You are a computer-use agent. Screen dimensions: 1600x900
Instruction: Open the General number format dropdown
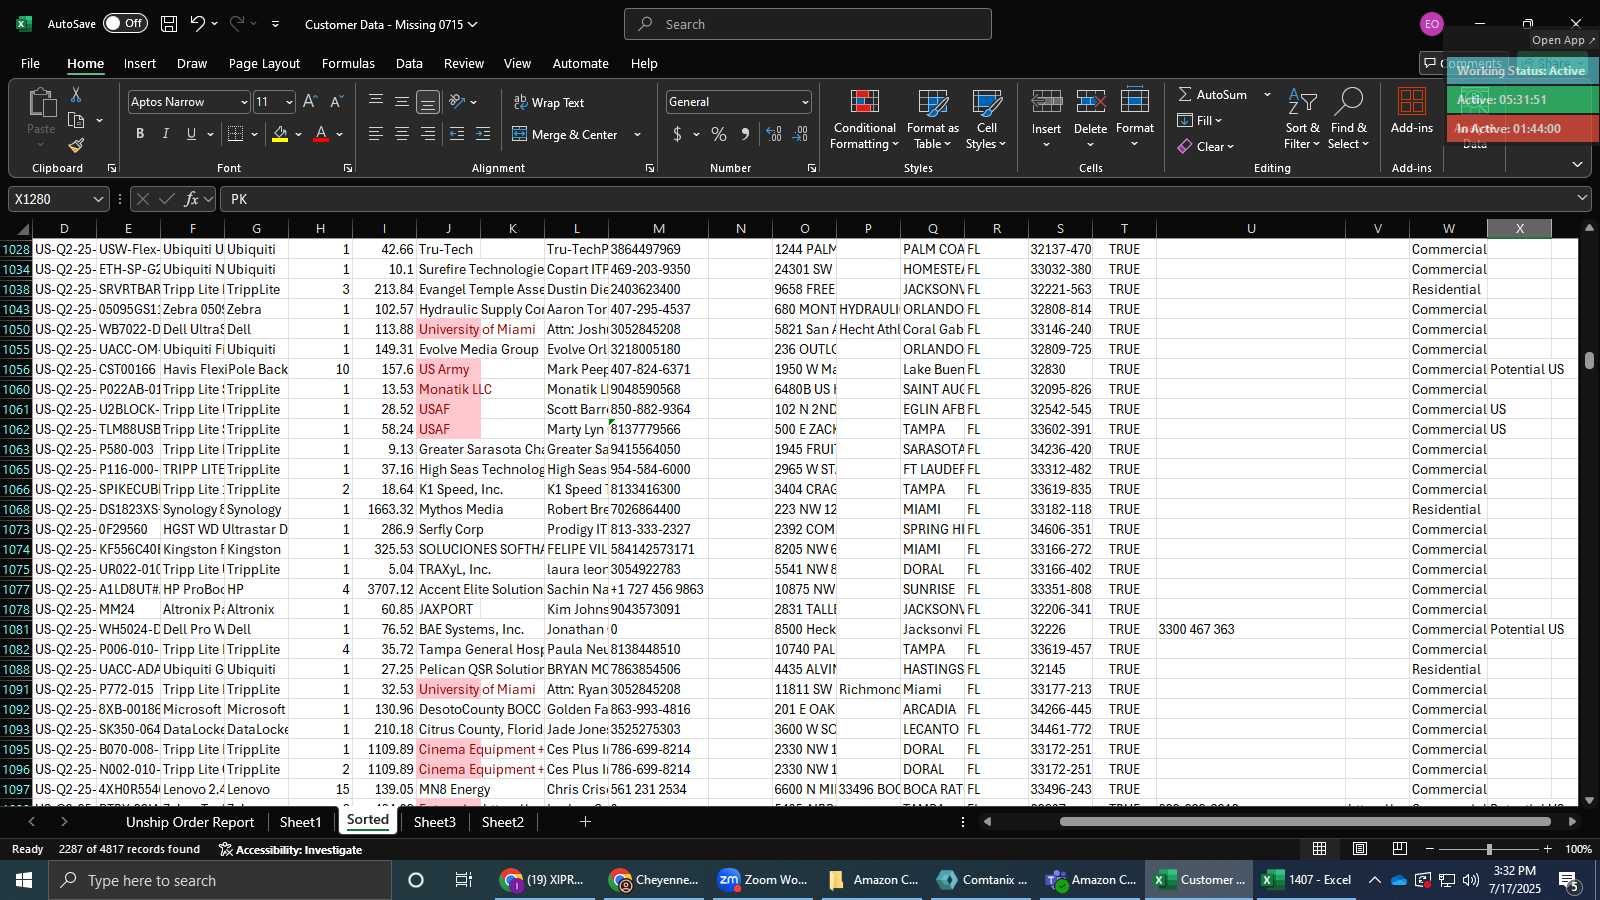(x=805, y=102)
